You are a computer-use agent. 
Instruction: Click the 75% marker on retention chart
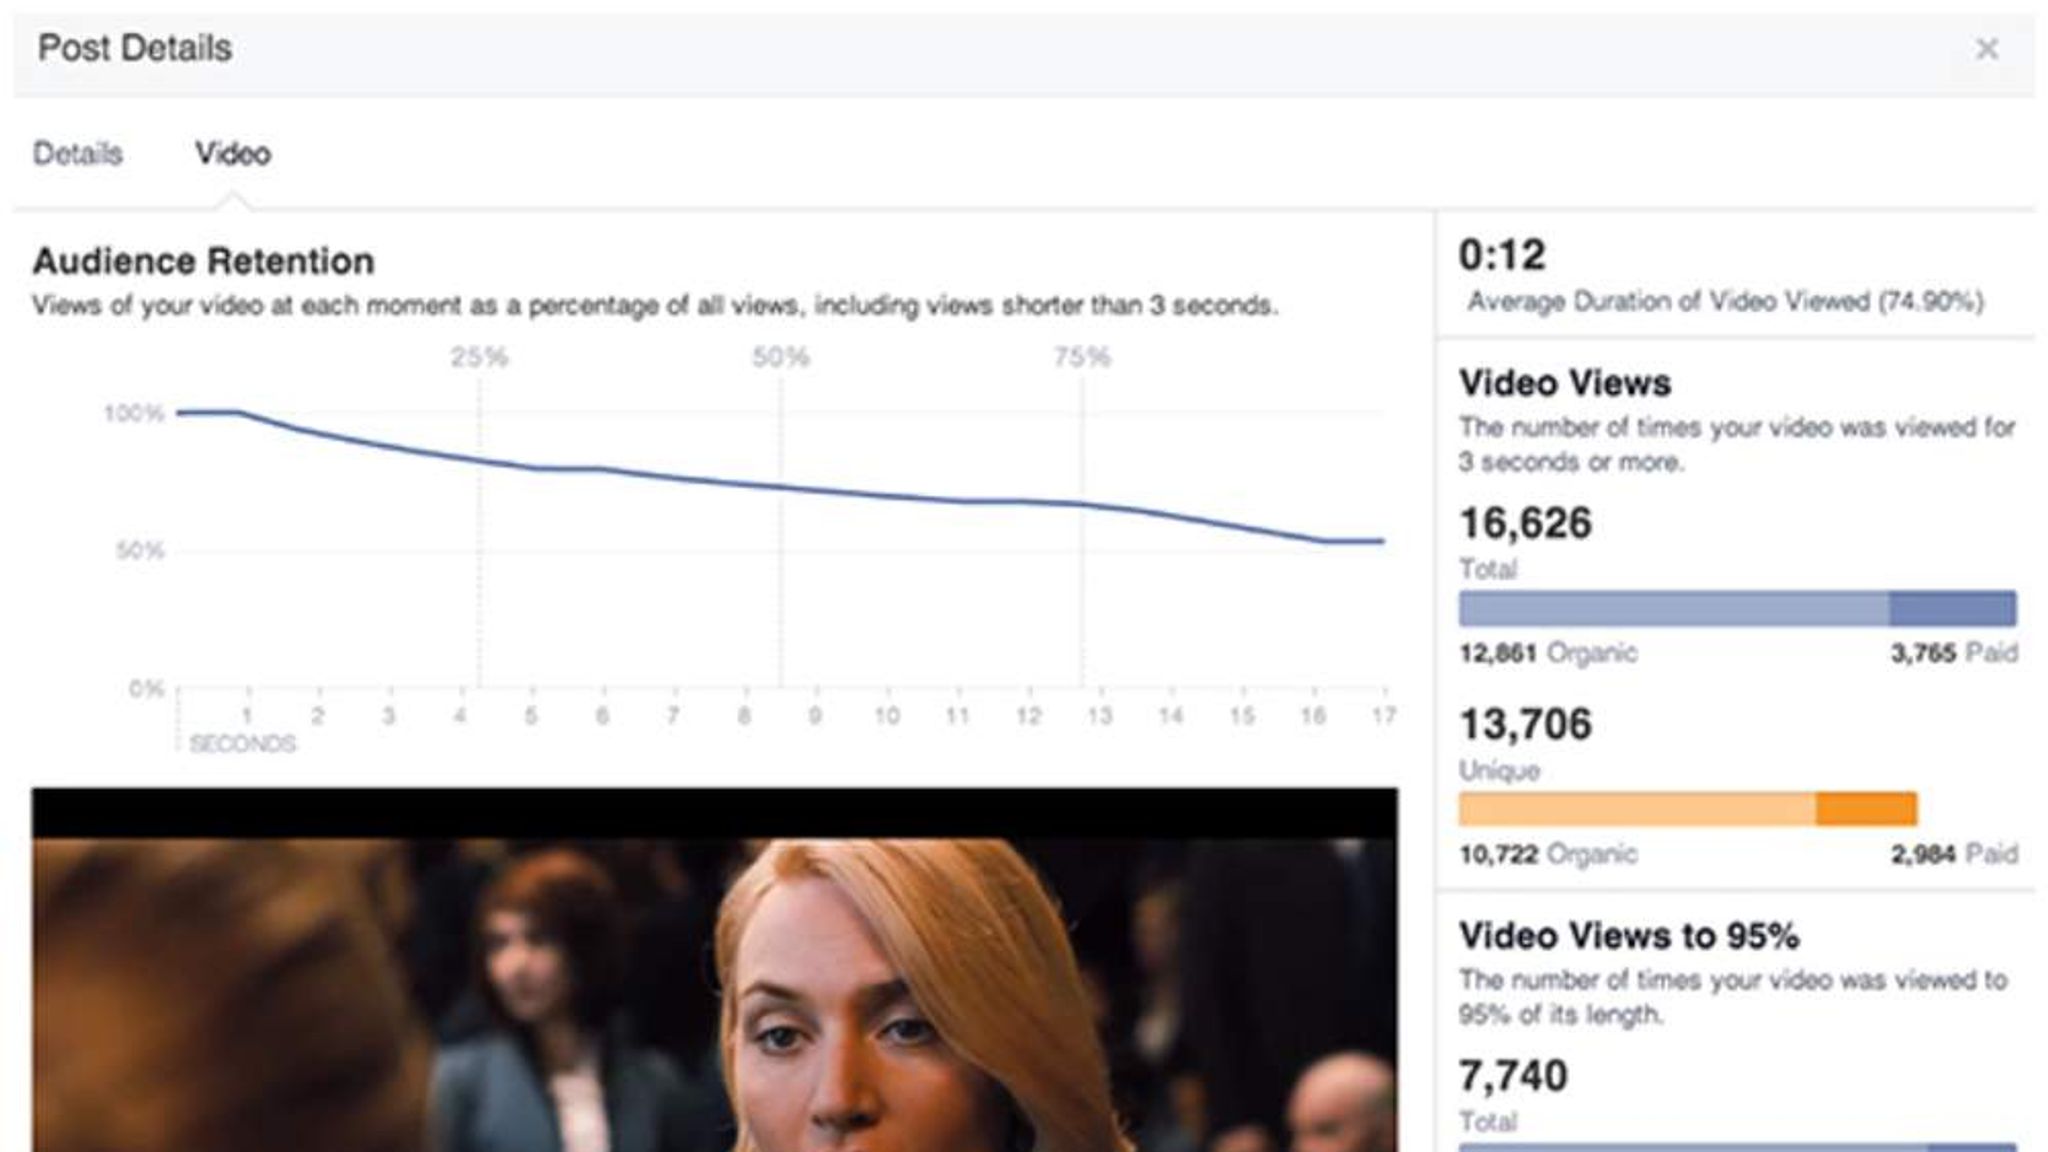1082,358
